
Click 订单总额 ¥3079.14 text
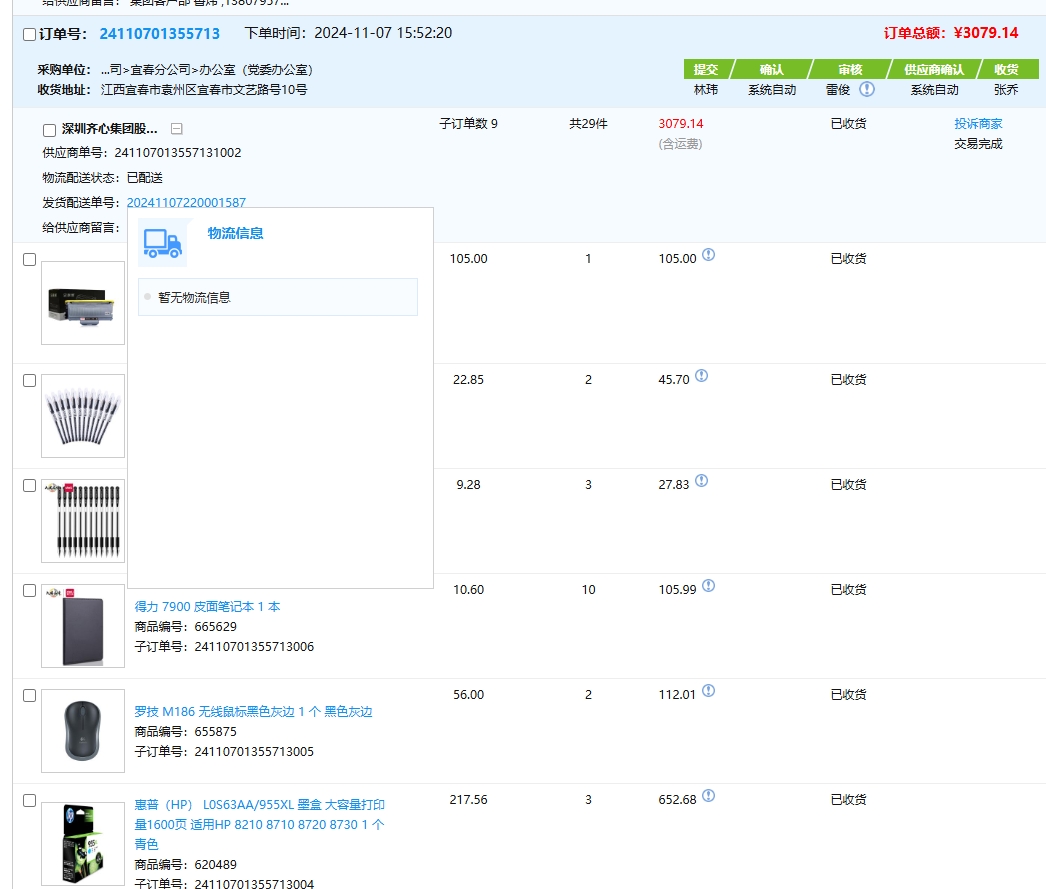coord(951,33)
